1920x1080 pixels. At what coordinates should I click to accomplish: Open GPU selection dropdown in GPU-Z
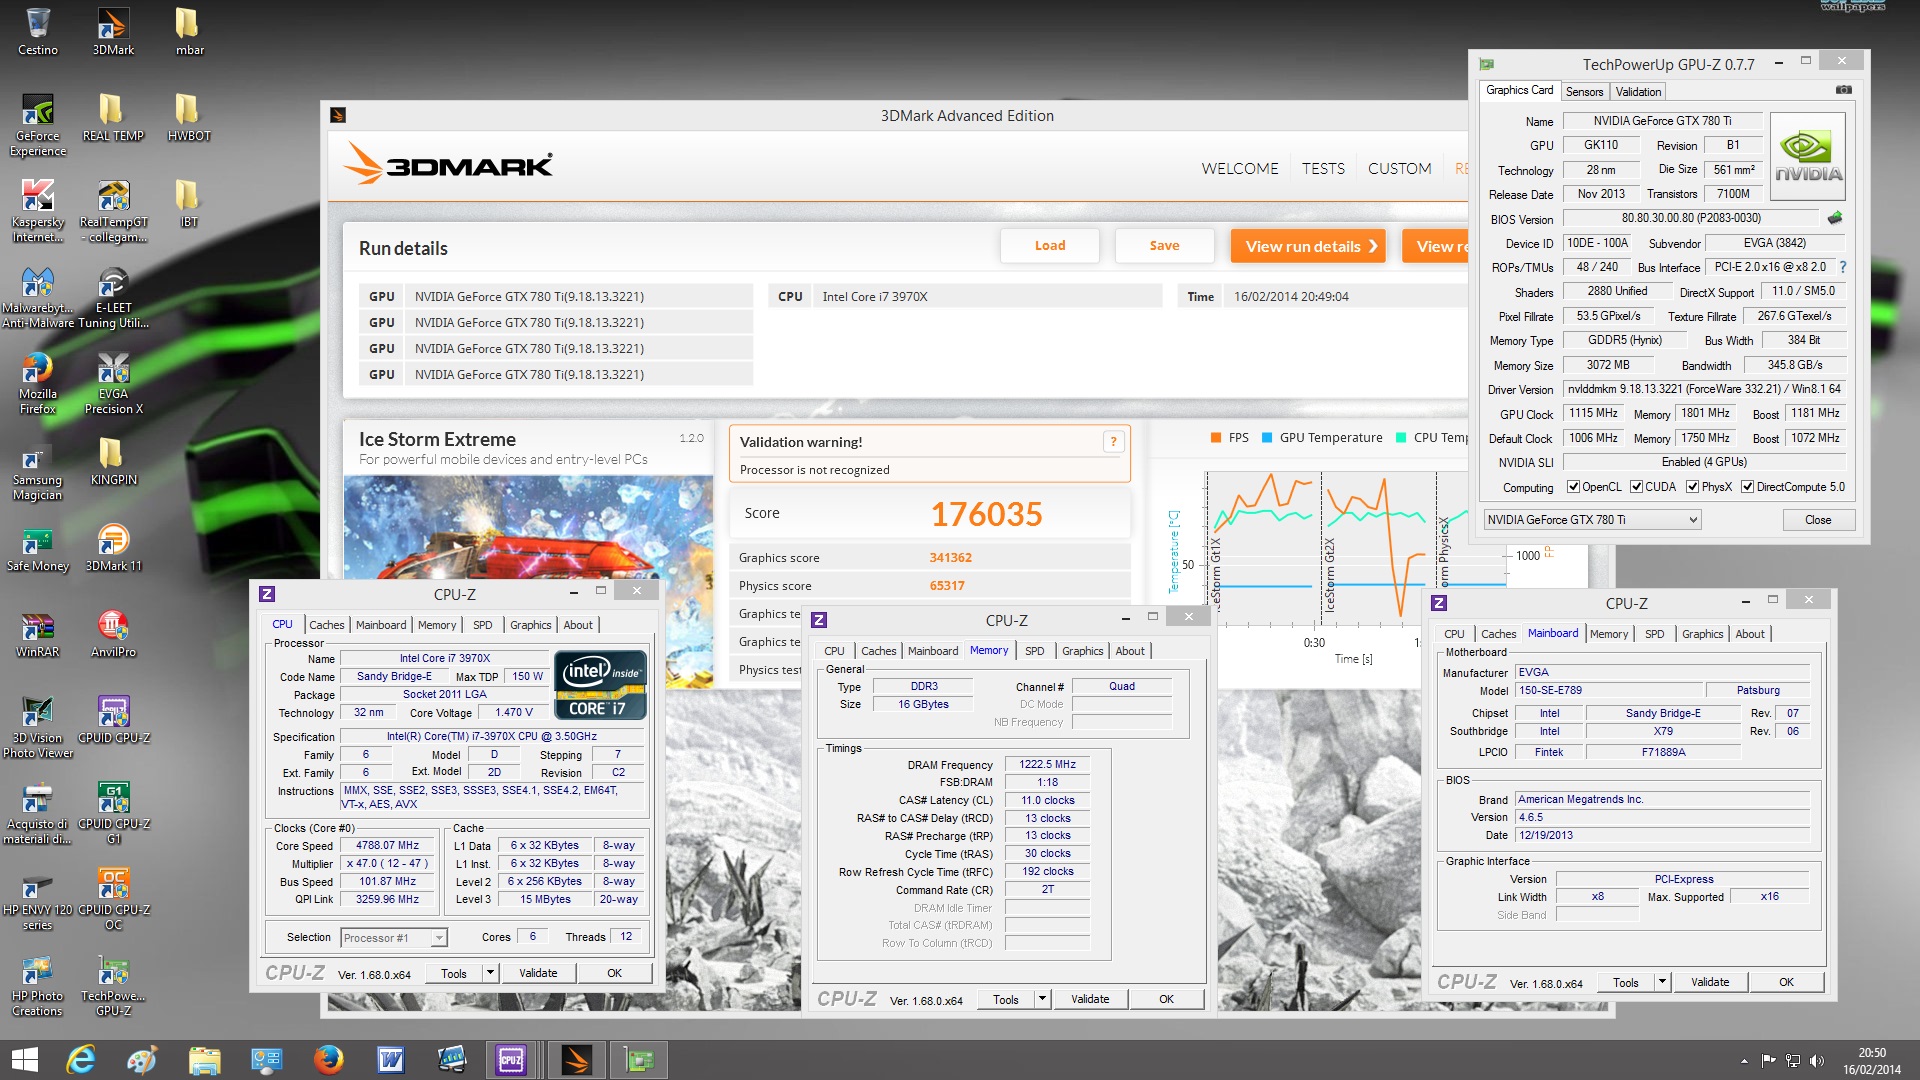(1591, 520)
